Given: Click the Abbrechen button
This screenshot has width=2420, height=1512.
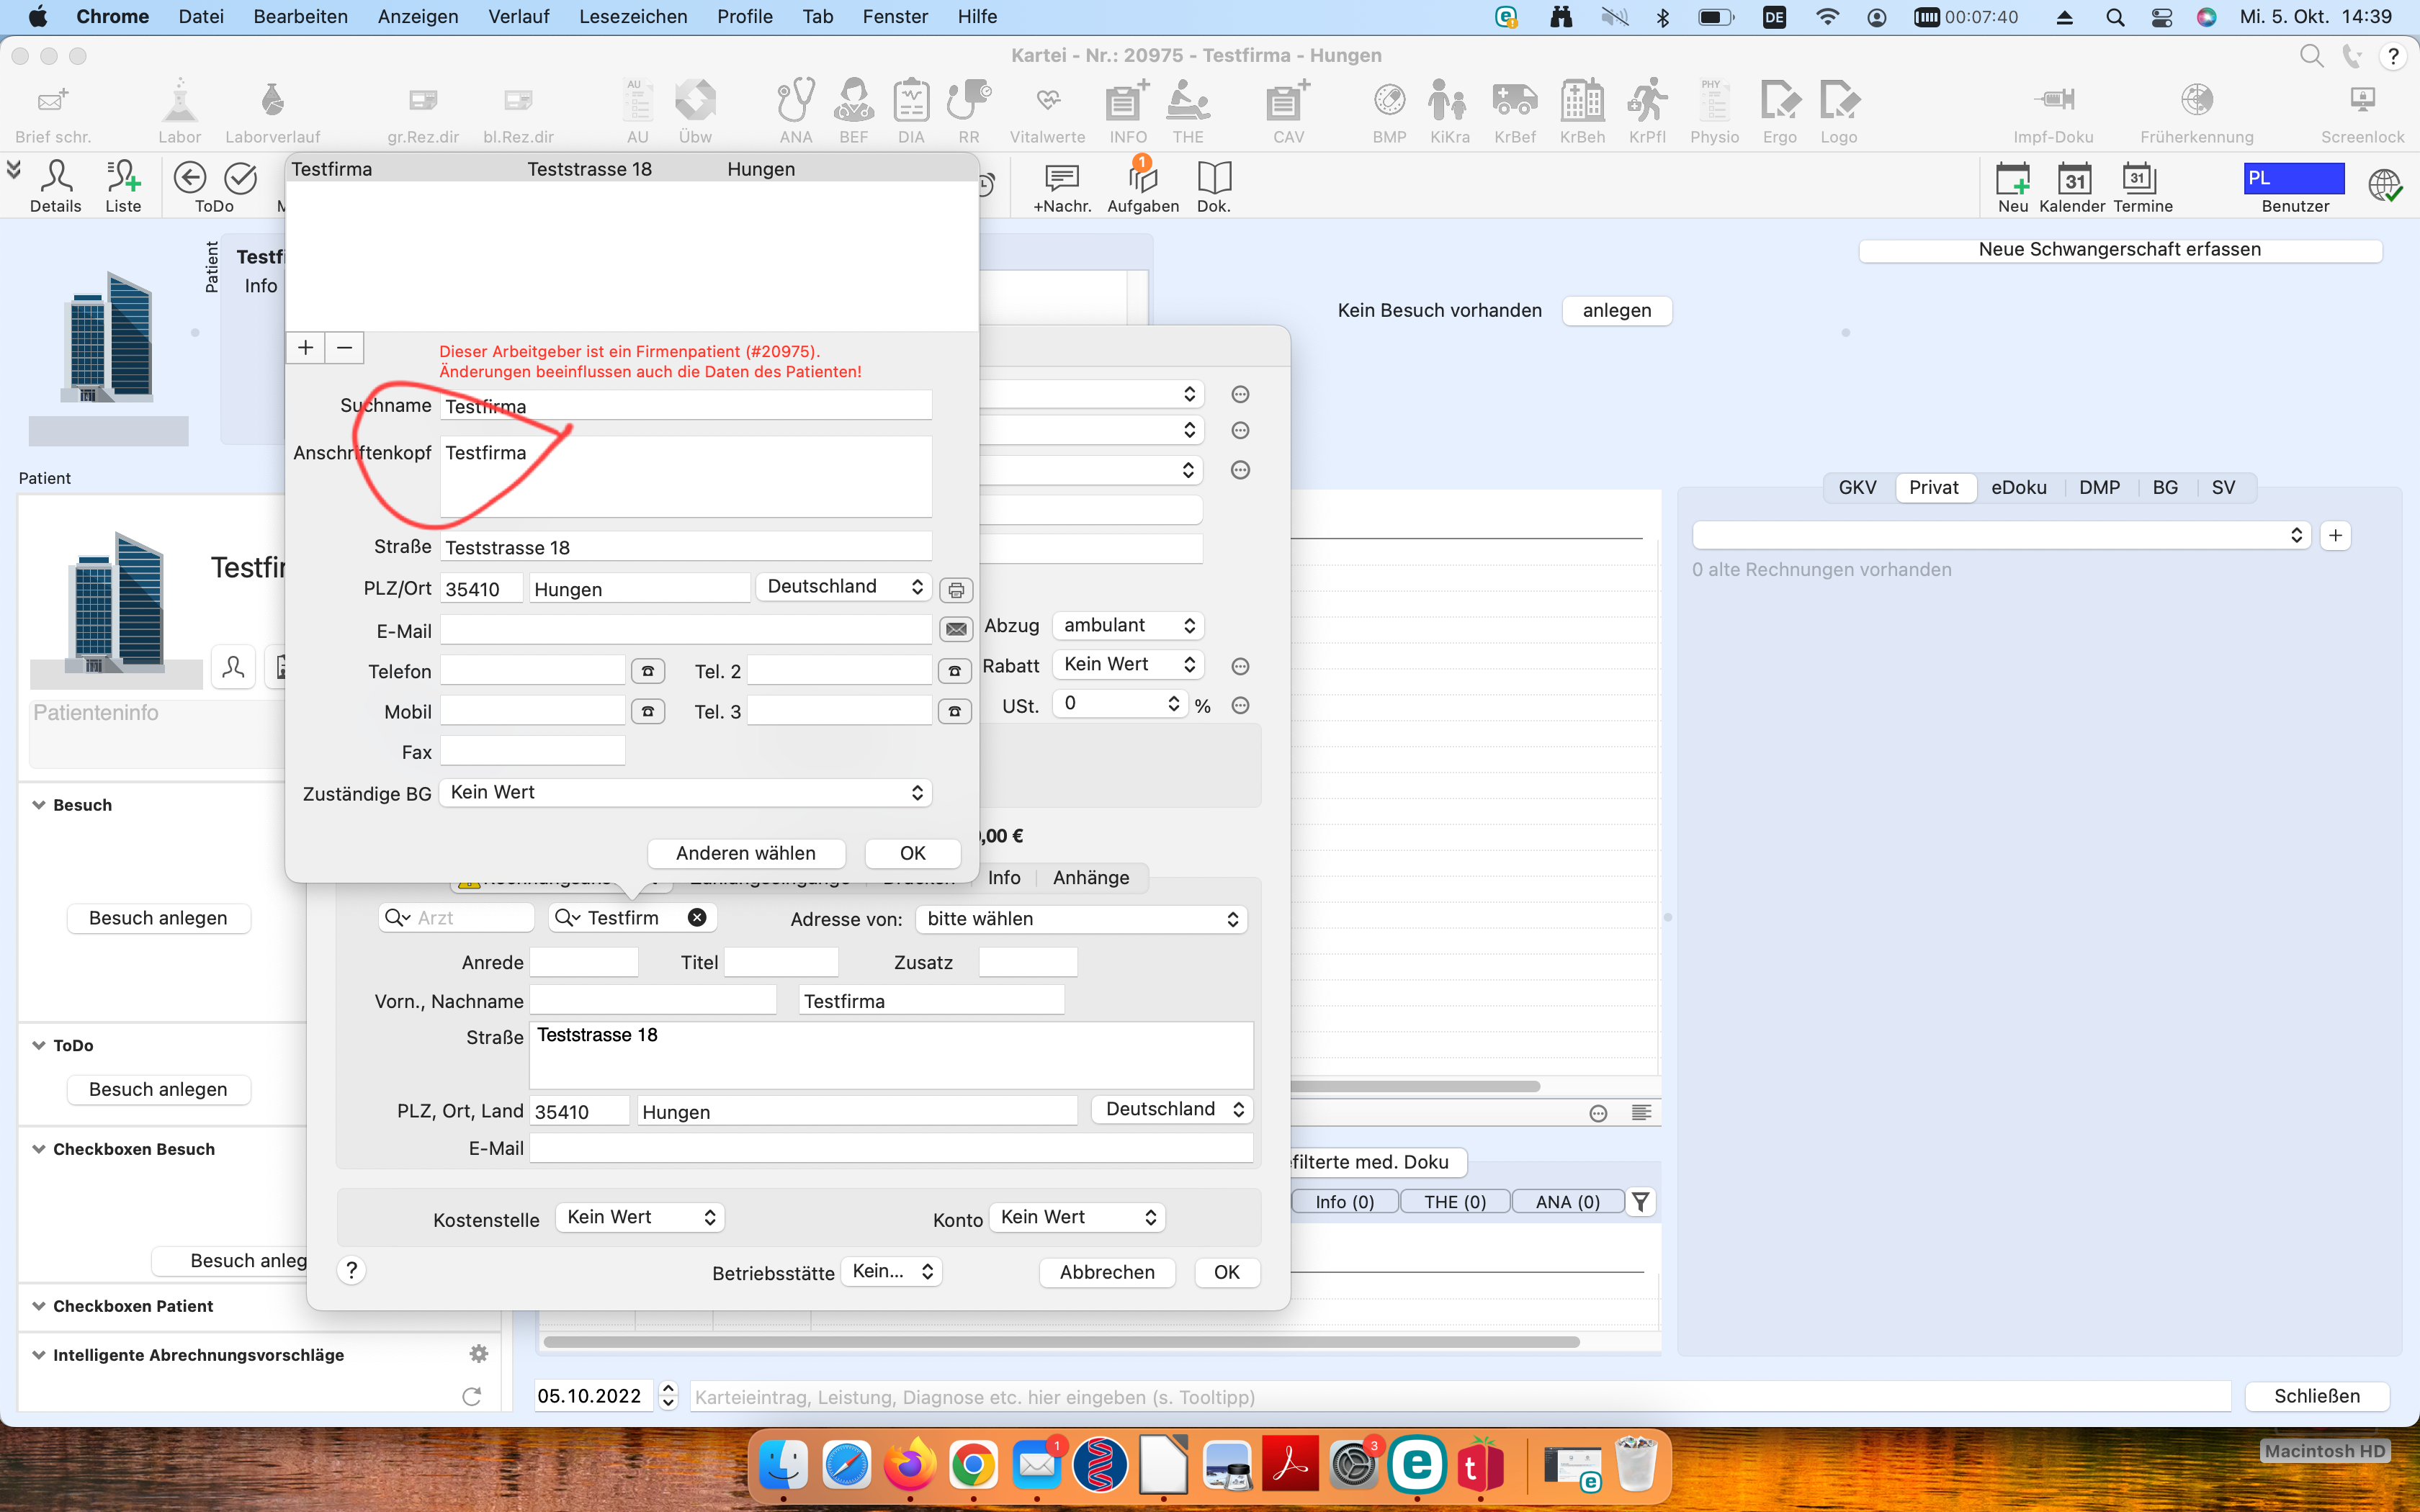Looking at the screenshot, I should coord(1107,1272).
